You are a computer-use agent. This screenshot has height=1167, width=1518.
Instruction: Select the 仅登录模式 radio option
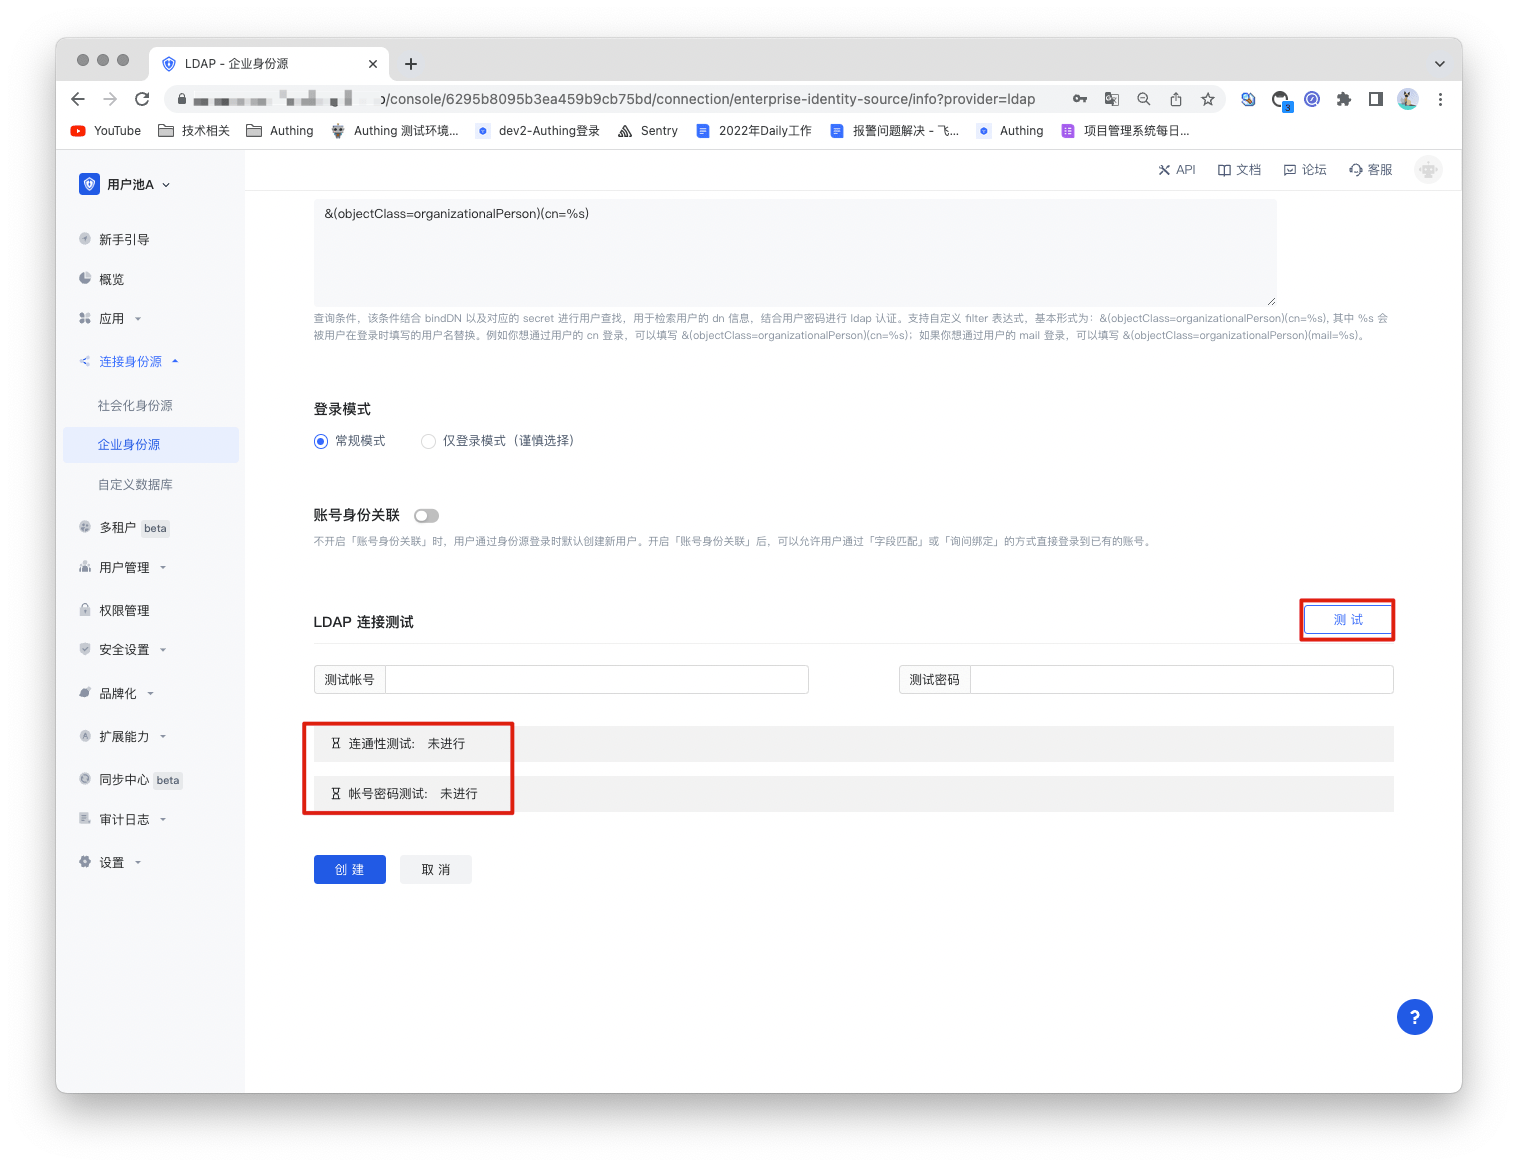[x=429, y=441]
